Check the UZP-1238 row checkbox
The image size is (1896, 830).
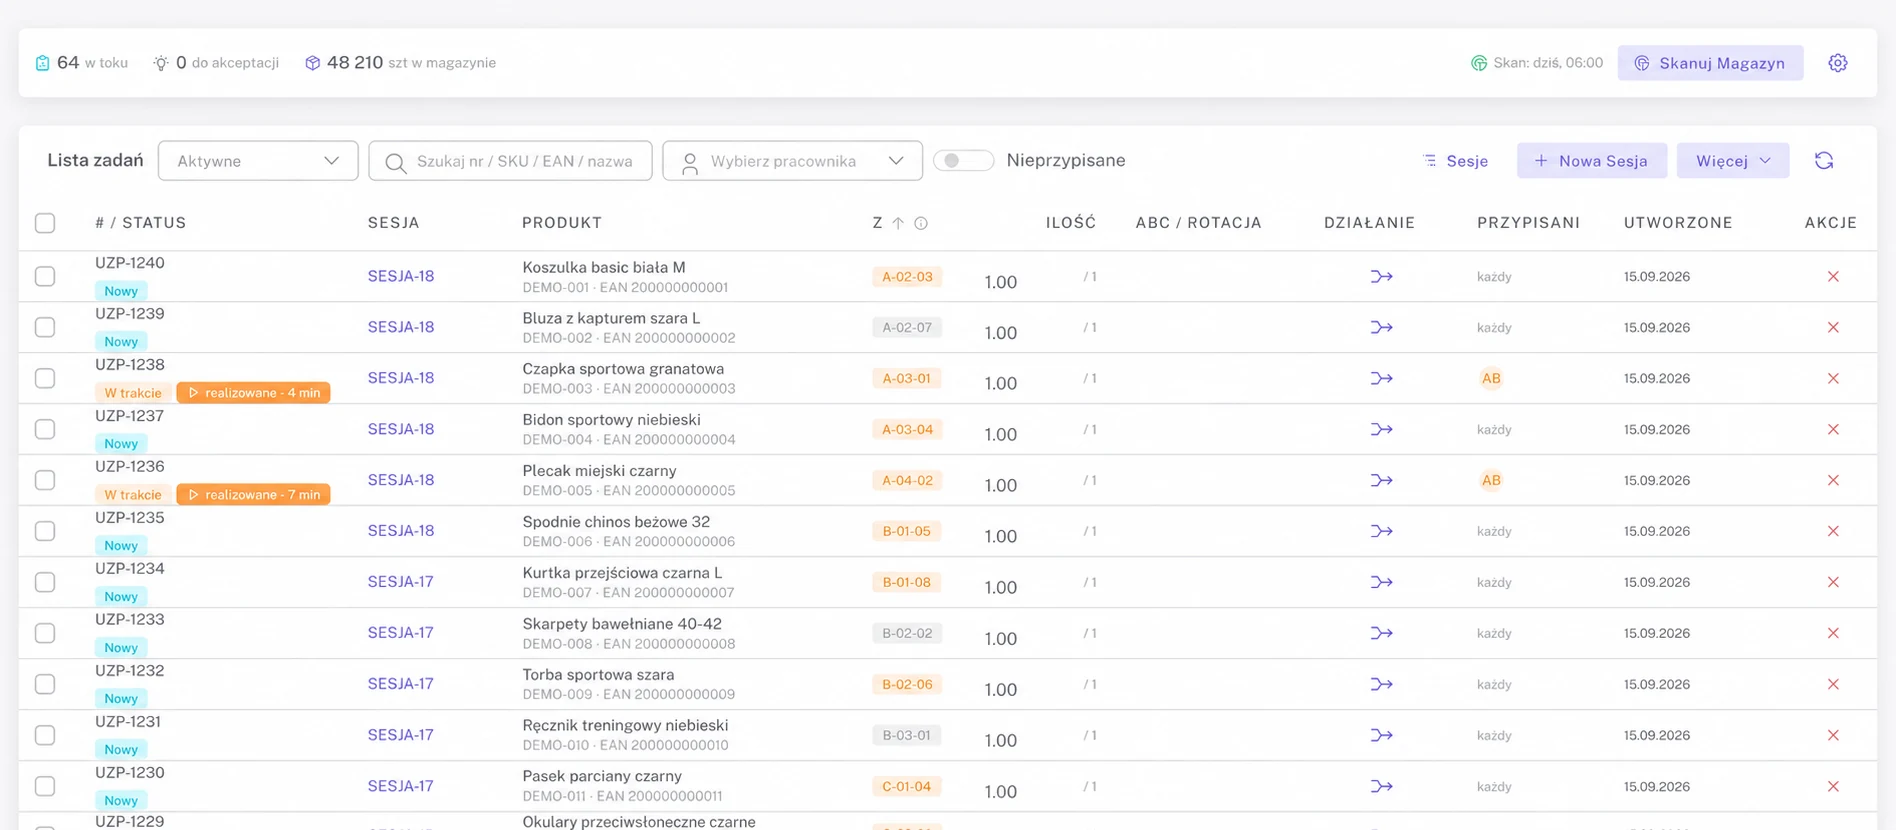click(x=45, y=378)
